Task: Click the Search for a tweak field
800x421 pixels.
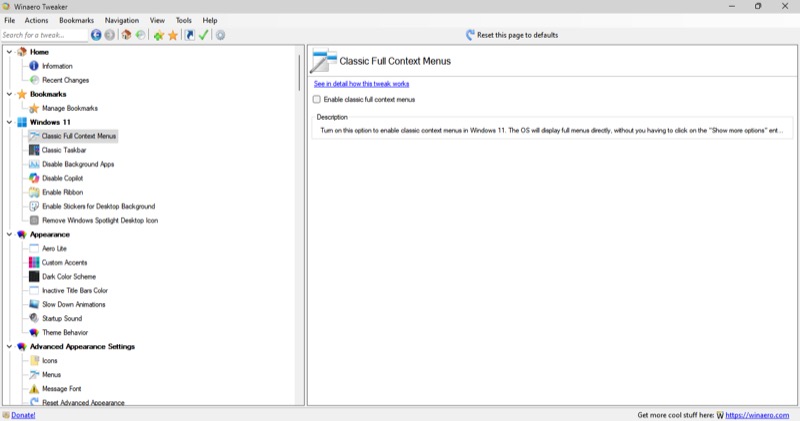Action: [x=44, y=35]
